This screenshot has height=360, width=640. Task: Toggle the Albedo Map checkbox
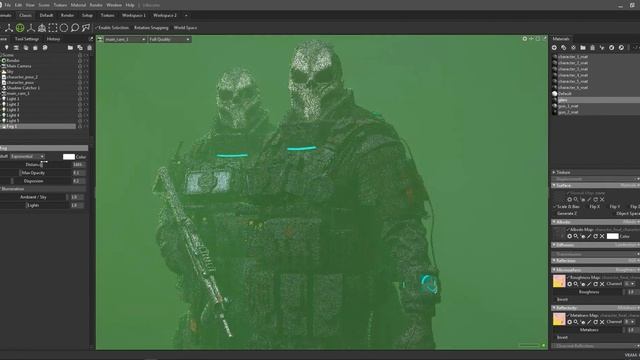pyautogui.click(x=568, y=230)
